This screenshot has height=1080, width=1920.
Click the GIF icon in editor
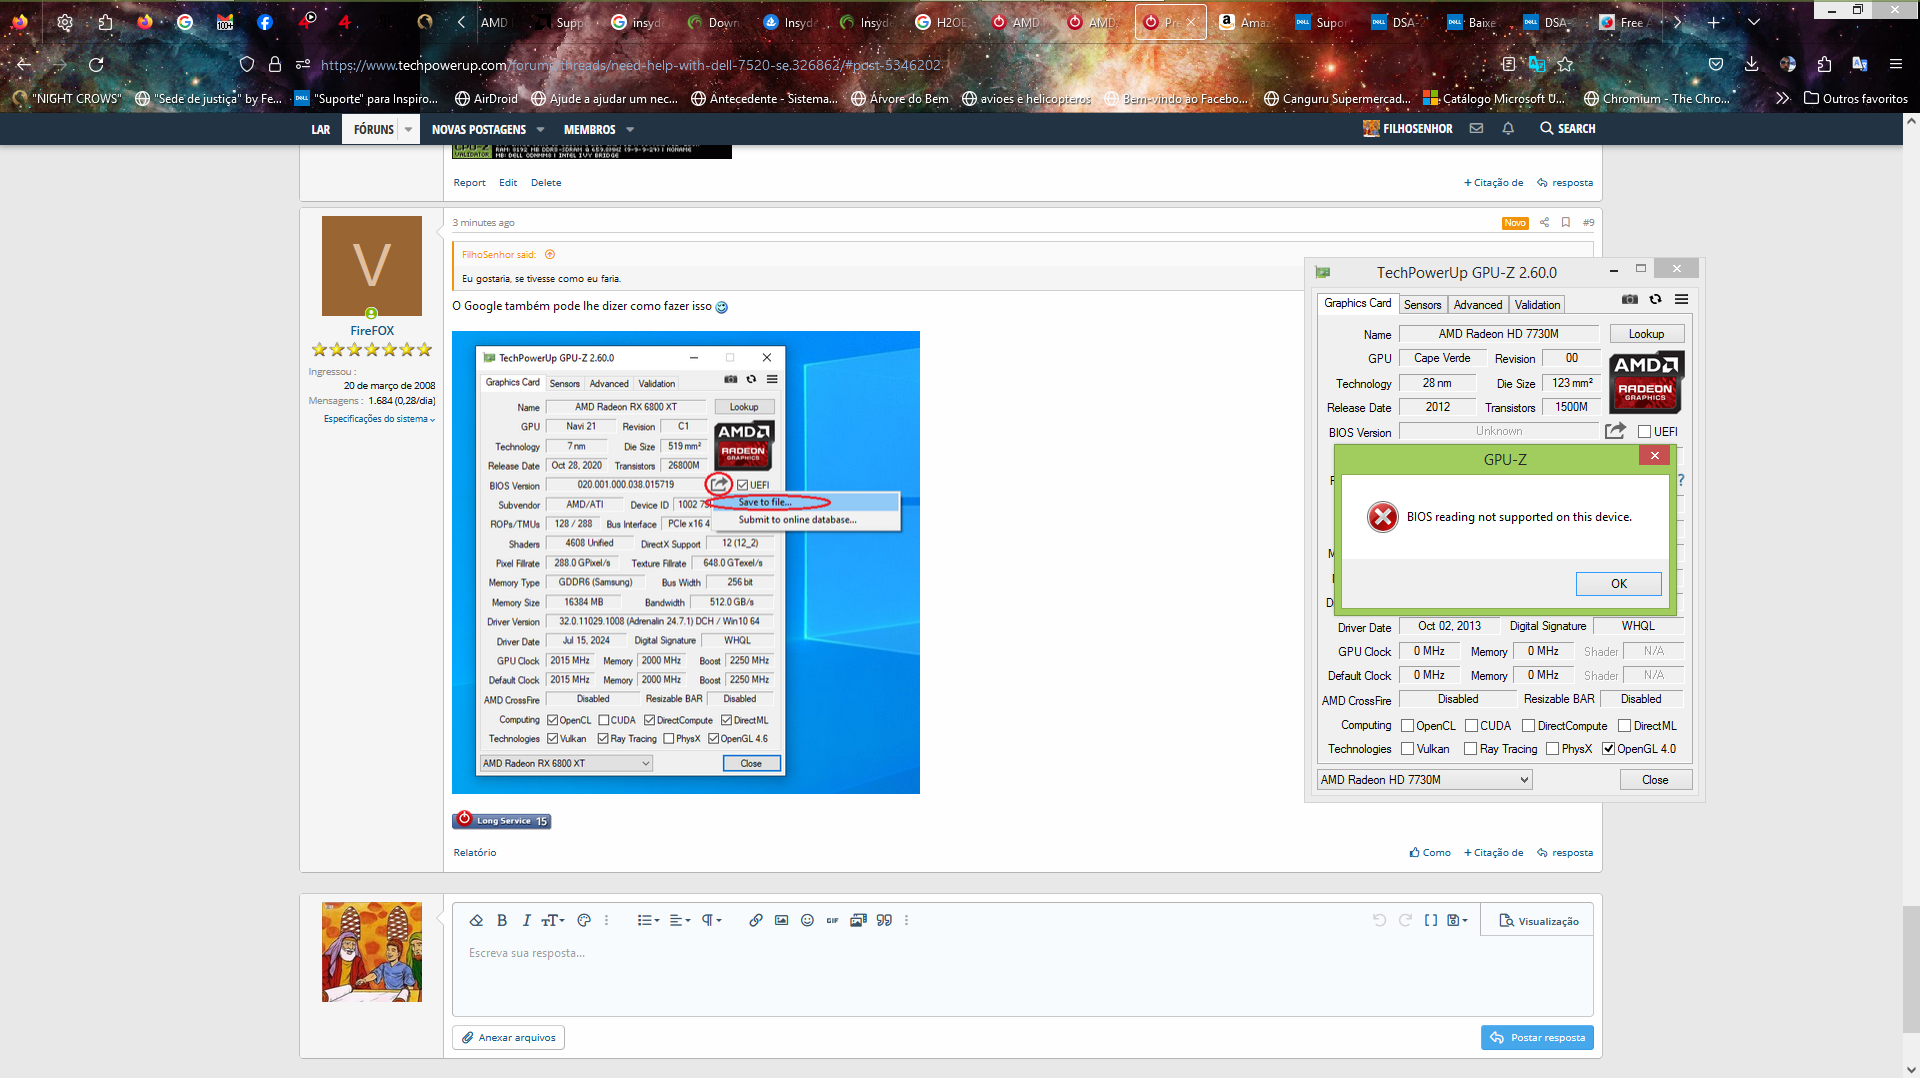click(x=832, y=920)
